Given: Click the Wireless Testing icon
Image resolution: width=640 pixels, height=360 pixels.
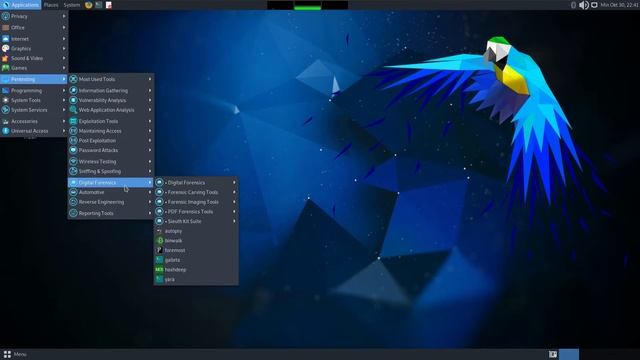Looking at the screenshot, I should point(73,162).
